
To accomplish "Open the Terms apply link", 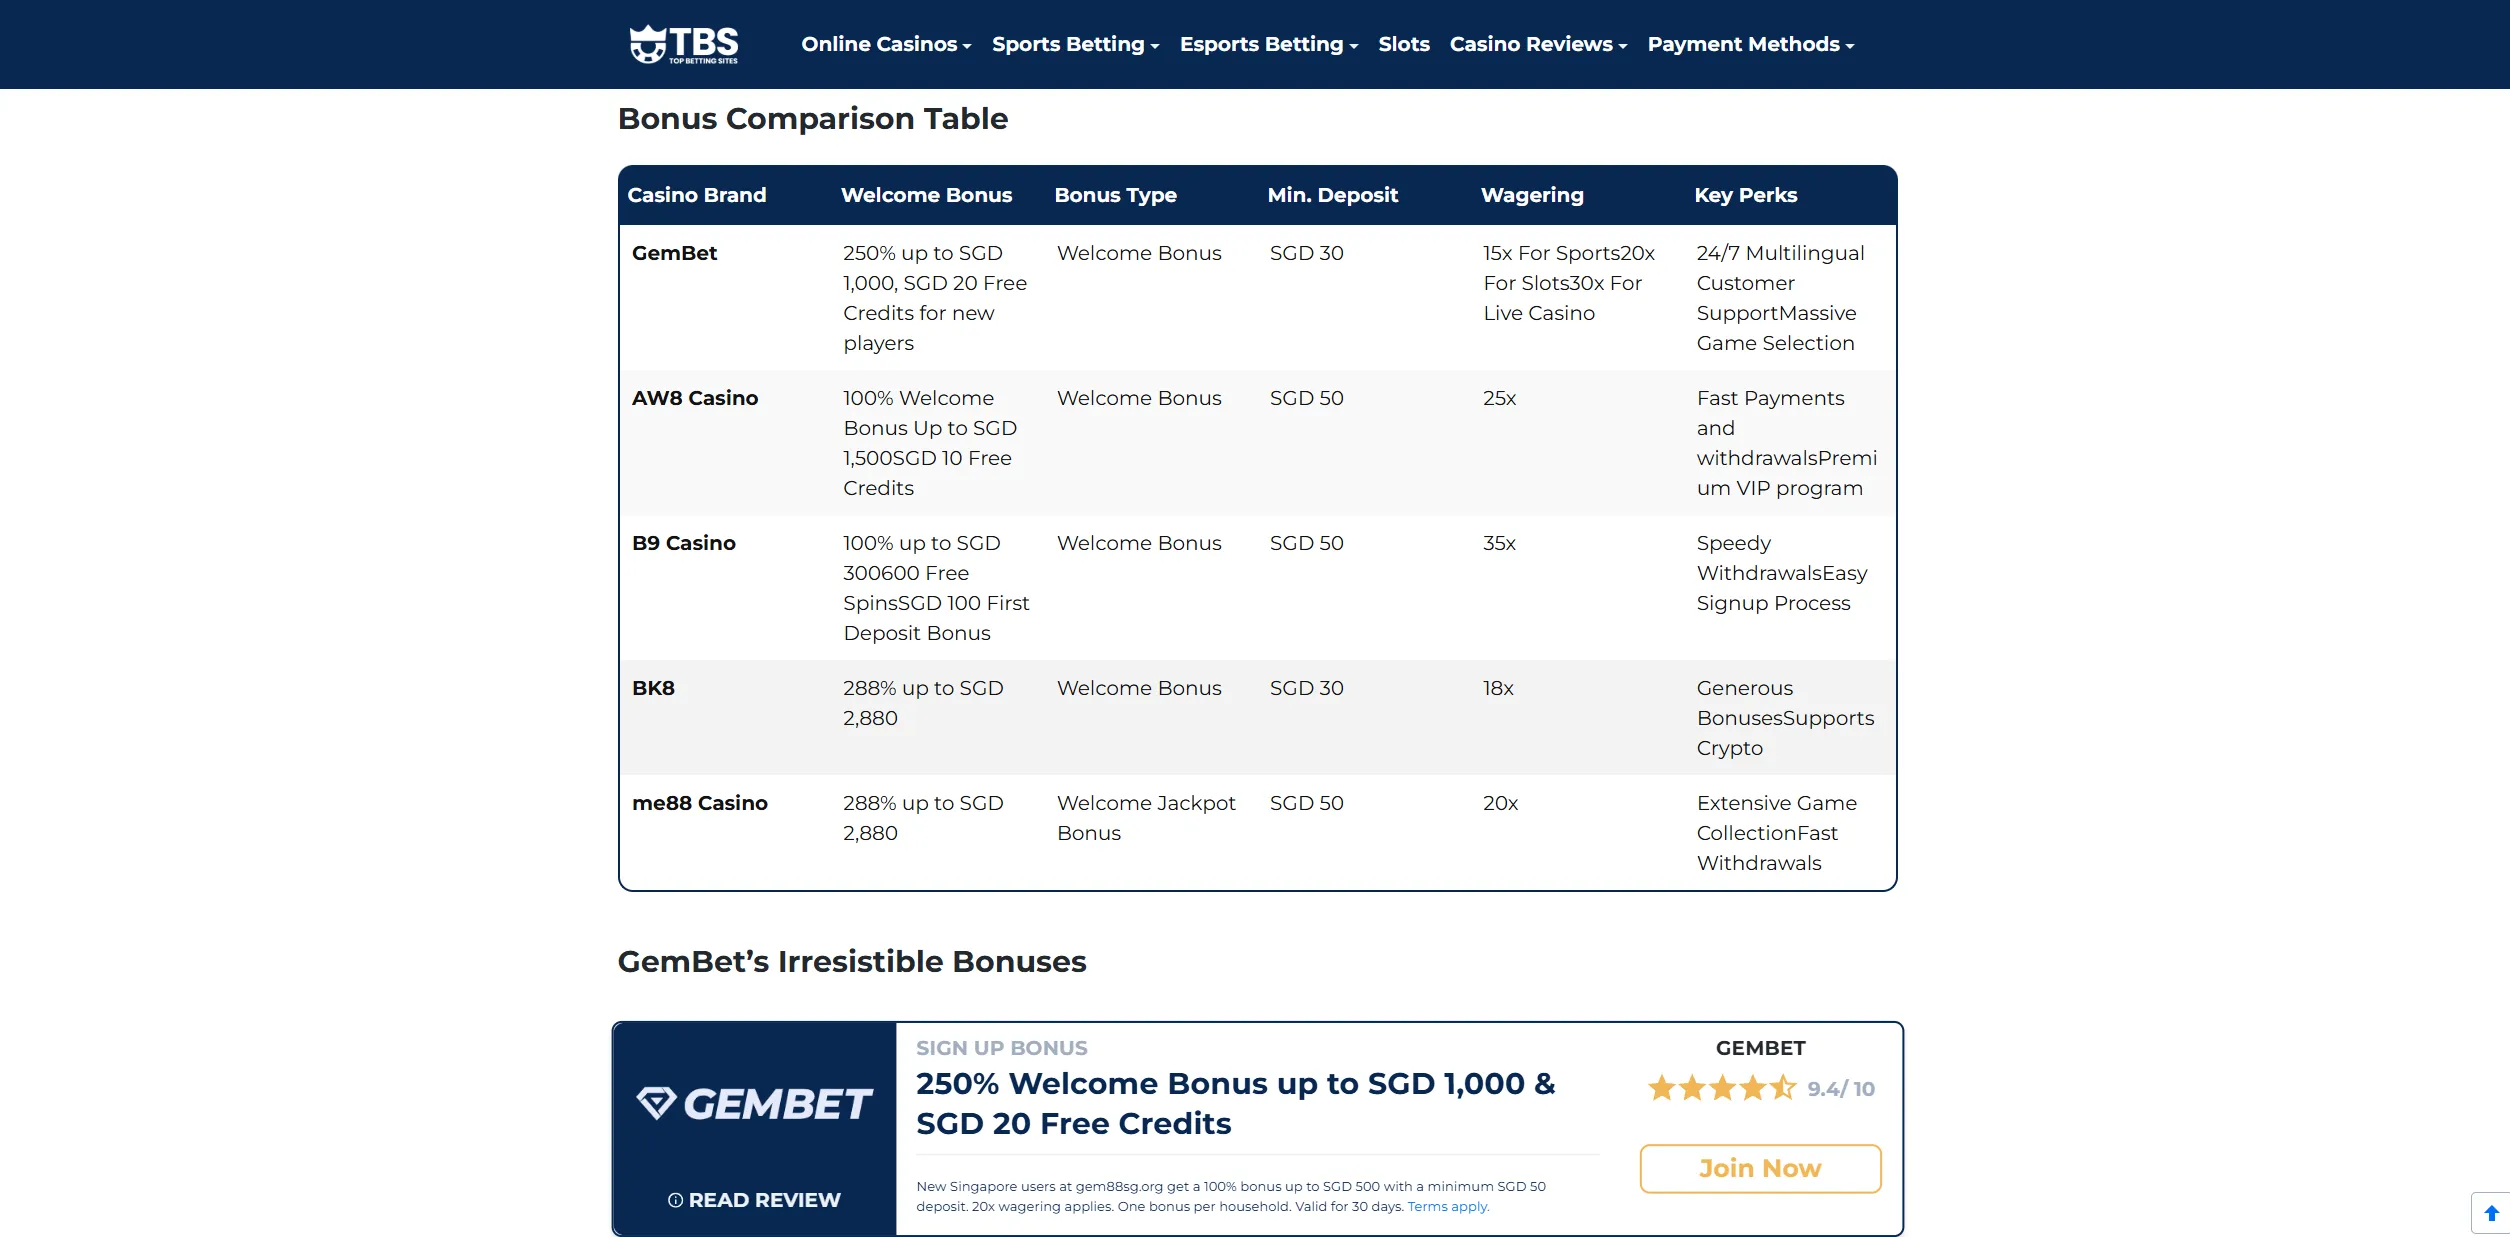I will (1448, 1207).
